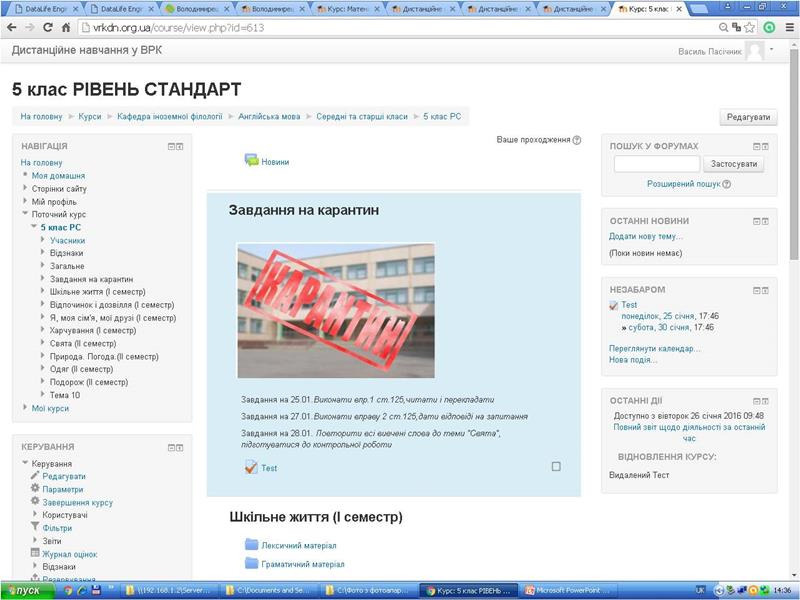This screenshot has height=600, width=800.
Task: Open the Моя домашня navigation link
Action: (58, 176)
